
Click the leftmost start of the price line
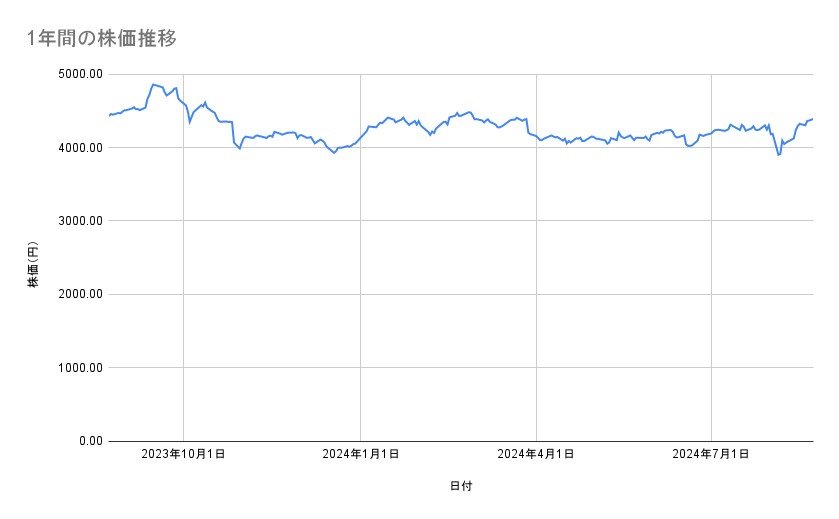pos(109,116)
